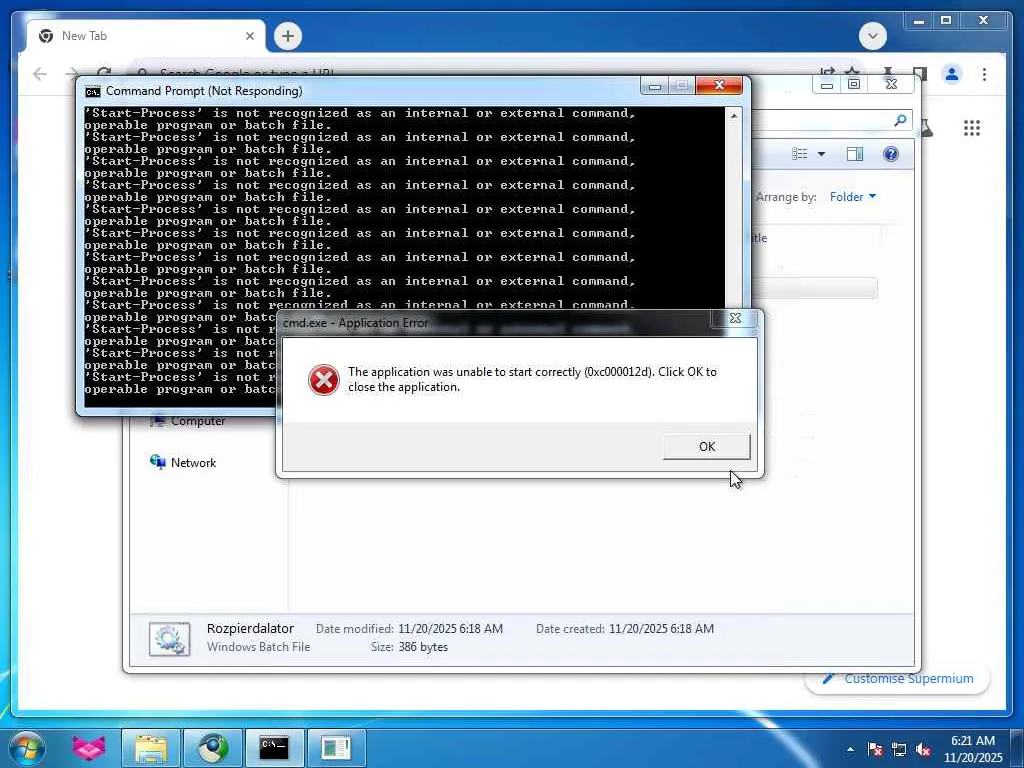This screenshot has height=768, width=1024.
Task: Toggle the Explorer preview pane icon
Action: tap(855, 154)
